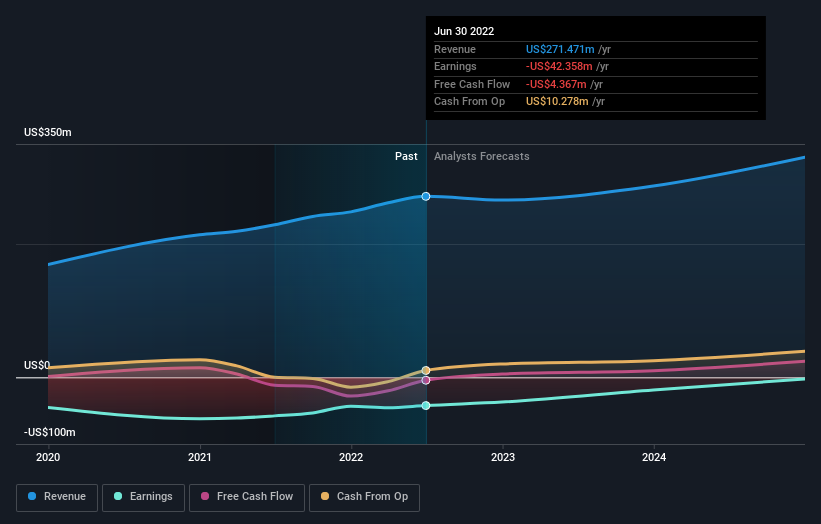The height and width of the screenshot is (524, 821).
Task: Click the Past label on chart
Action: (x=406, y=157)
